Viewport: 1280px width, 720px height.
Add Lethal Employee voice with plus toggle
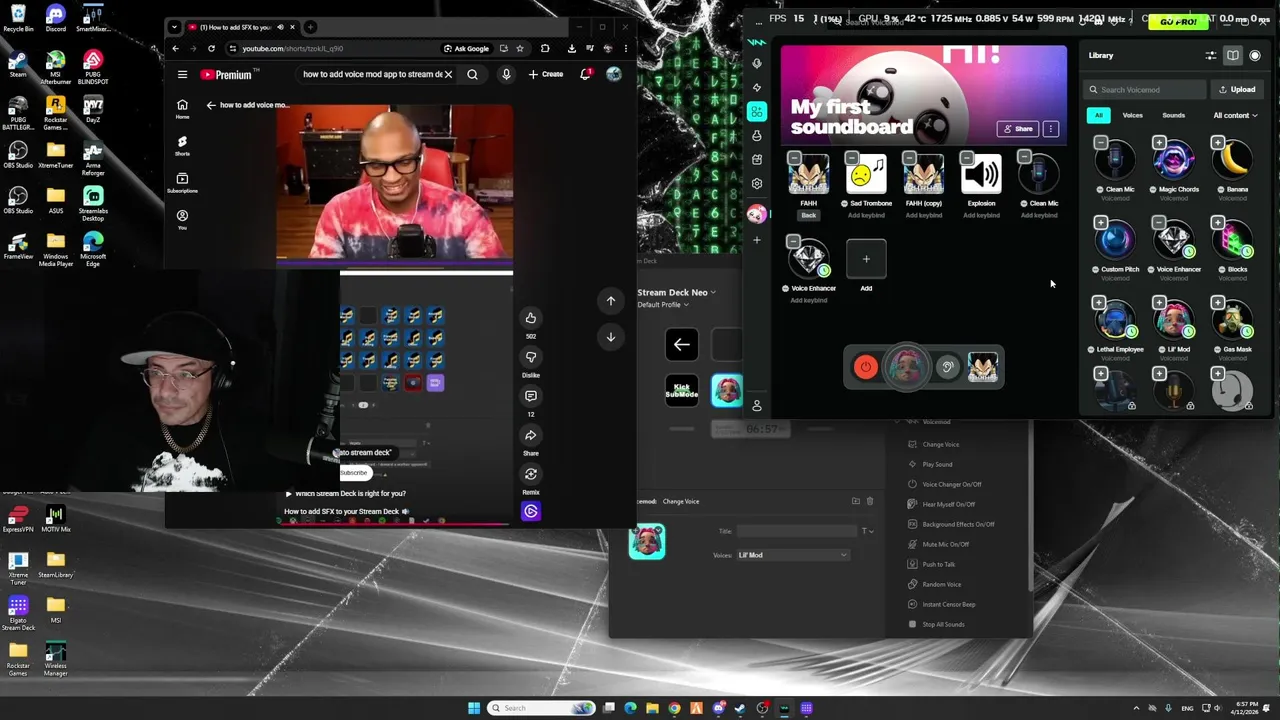[x=1101, y=302]
